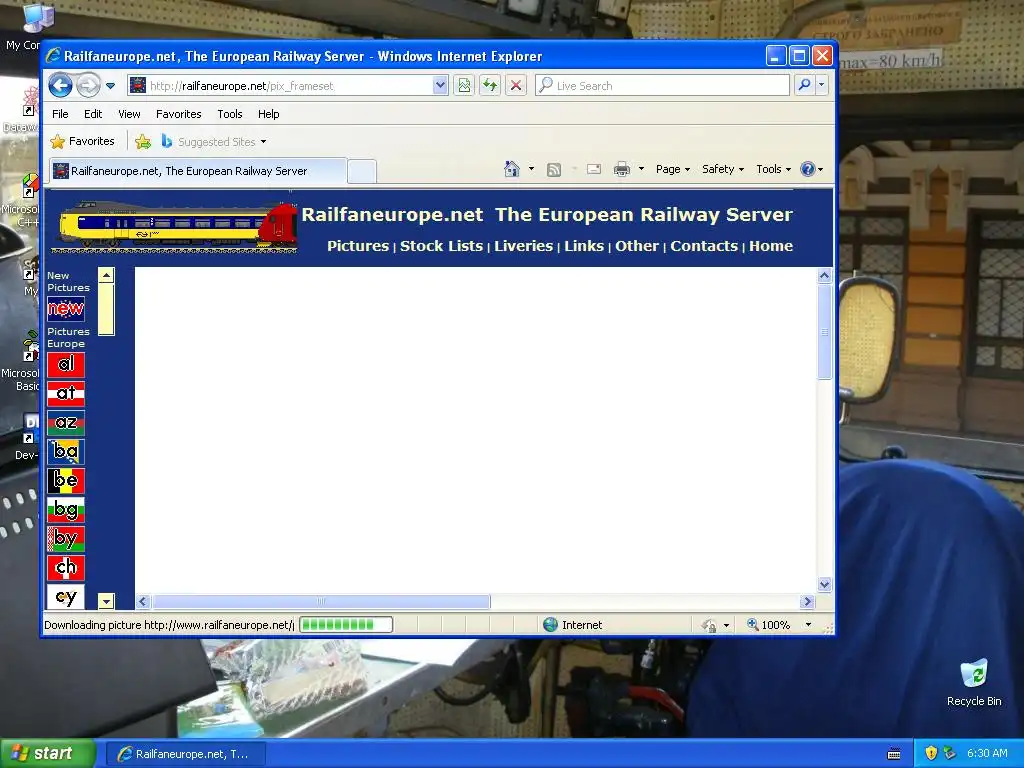
Task: Open the Edit menu
Action: click(93, 114)
